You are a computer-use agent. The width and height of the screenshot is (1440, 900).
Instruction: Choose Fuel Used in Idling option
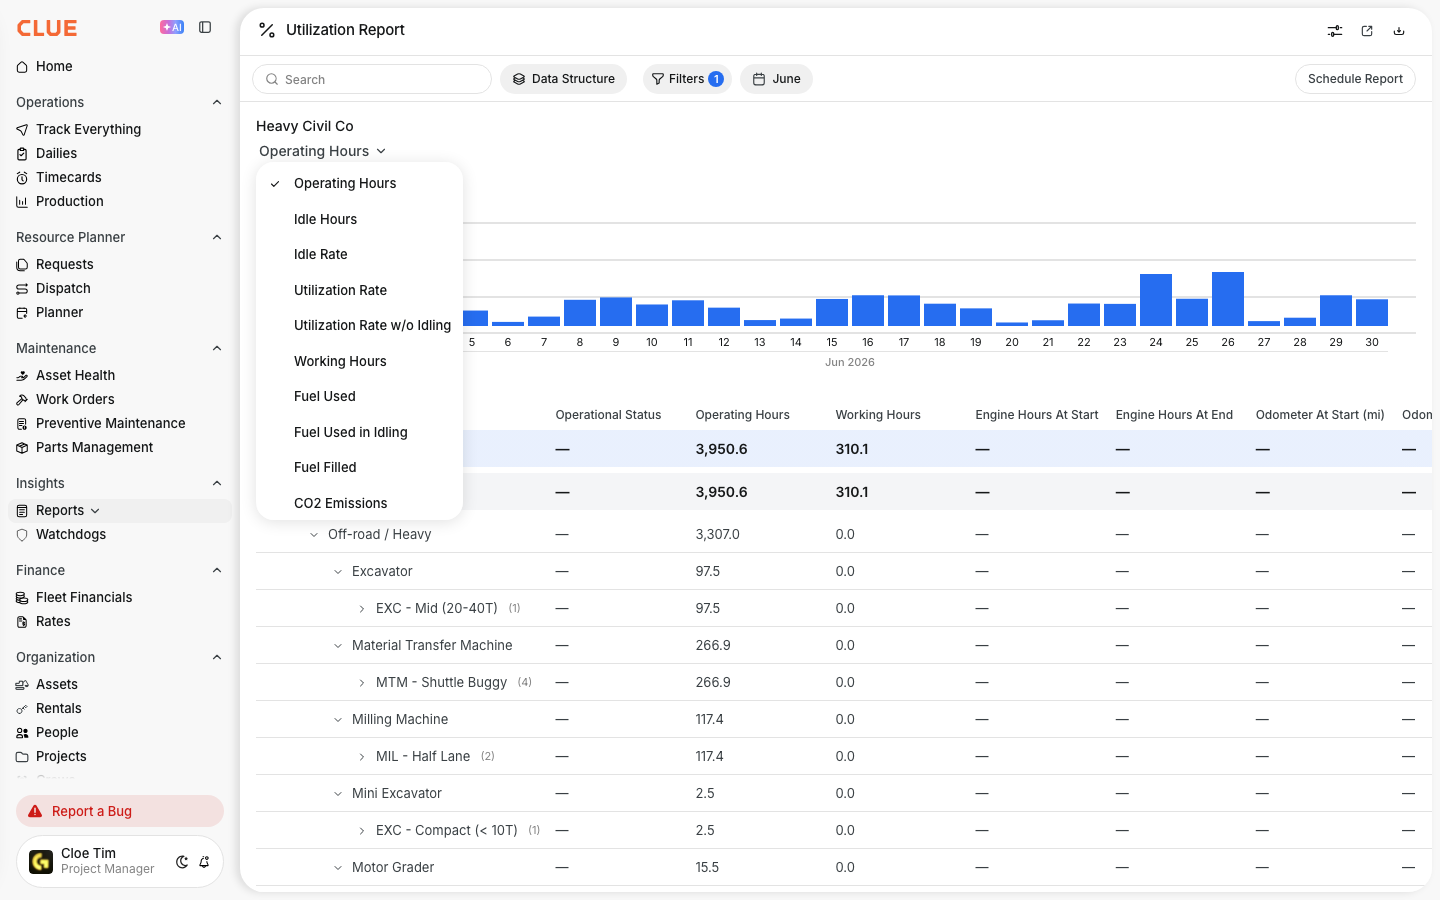[350, 432]
